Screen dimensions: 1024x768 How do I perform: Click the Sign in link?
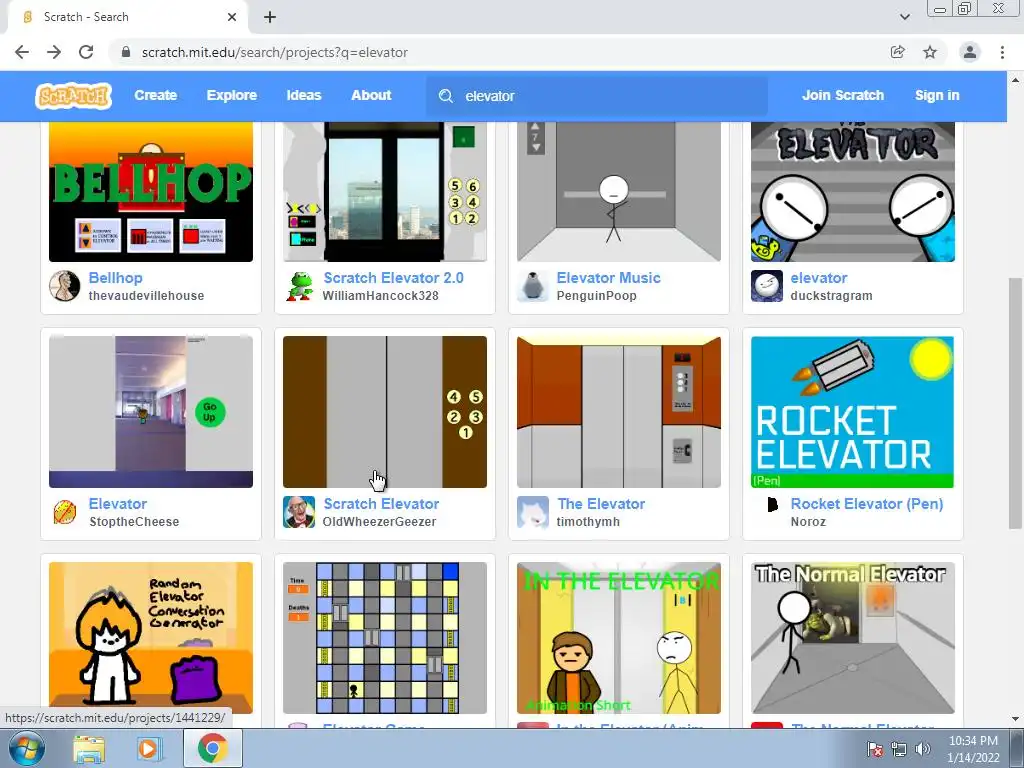(937, 95)
